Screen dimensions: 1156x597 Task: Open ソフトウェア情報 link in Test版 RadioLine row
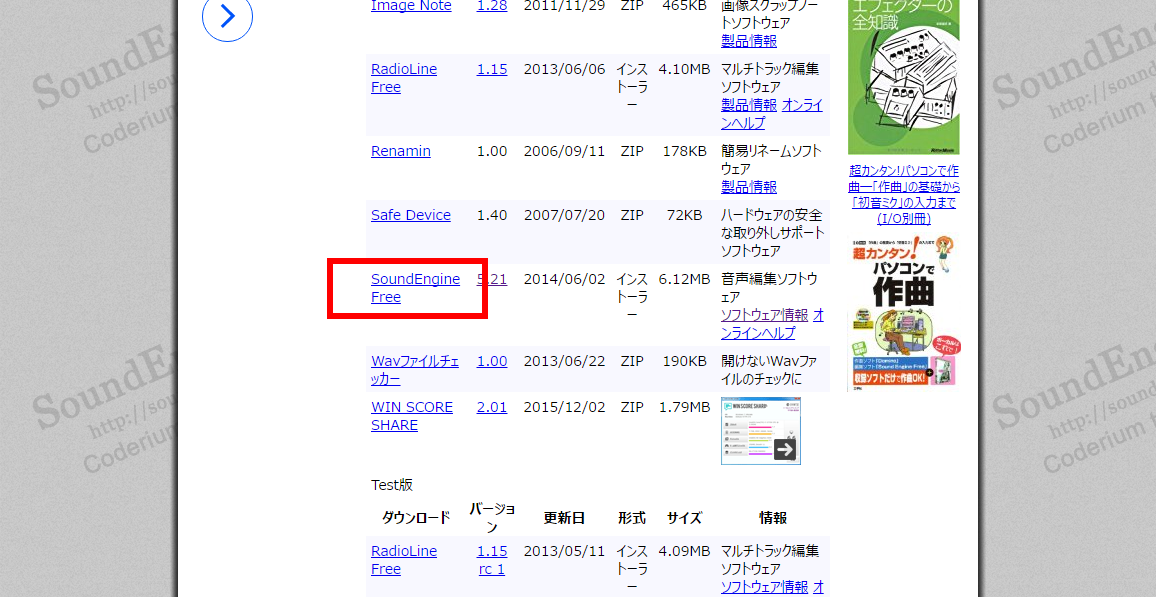click(764, 587)
